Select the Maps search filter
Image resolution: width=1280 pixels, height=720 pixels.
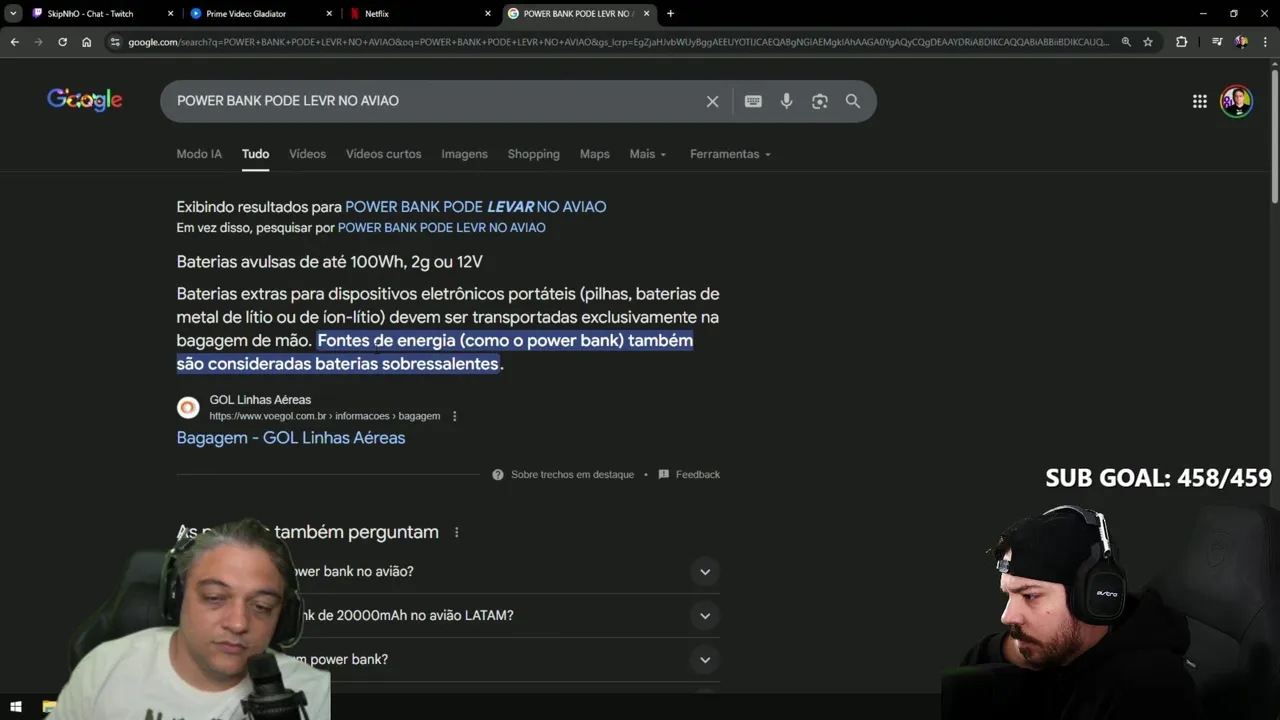point(594,154)
